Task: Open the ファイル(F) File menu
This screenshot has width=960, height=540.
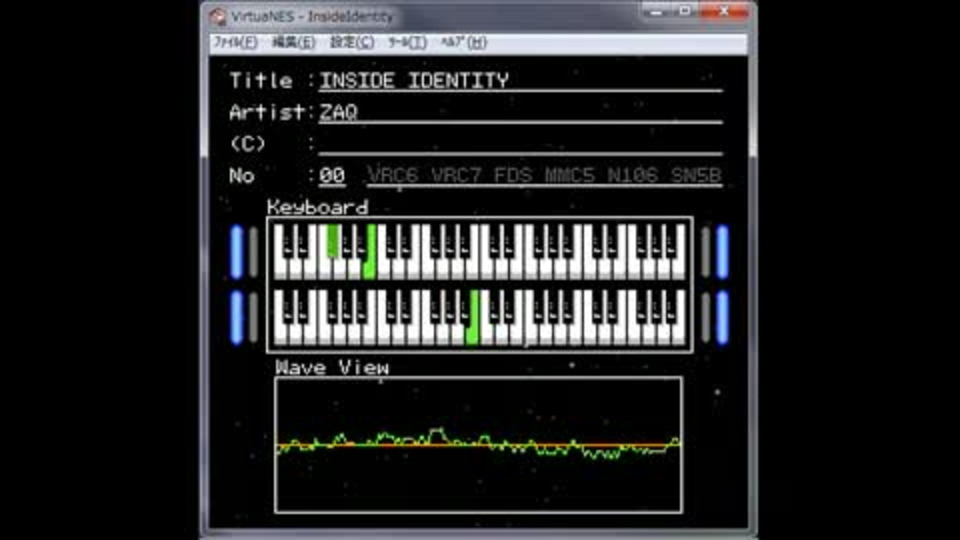Action: [x=234, y=42]
